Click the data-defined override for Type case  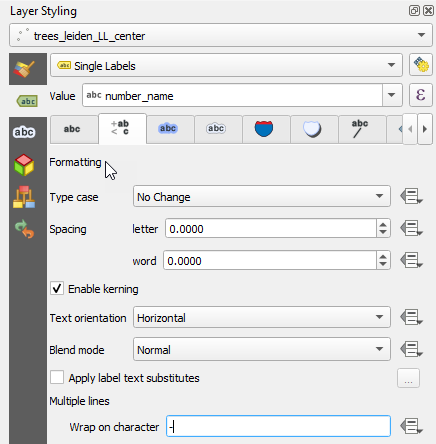tap(411, 196)
